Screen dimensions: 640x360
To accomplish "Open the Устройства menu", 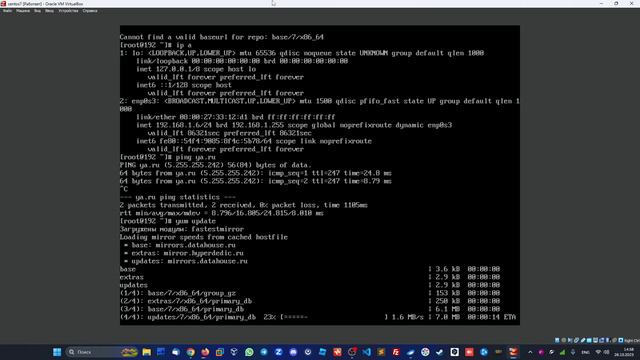I will [68, 11].
